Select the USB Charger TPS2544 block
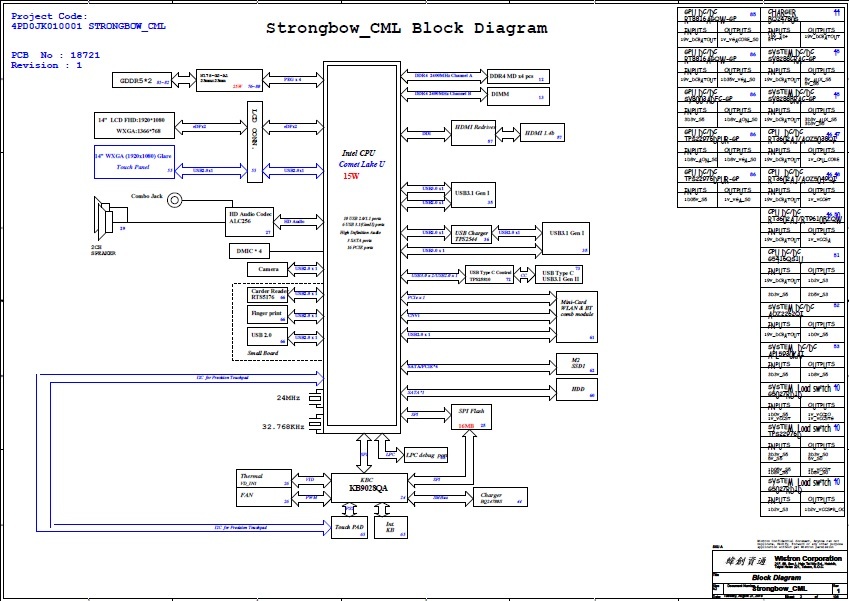This screenshot has width=849, height=601. 472,234
